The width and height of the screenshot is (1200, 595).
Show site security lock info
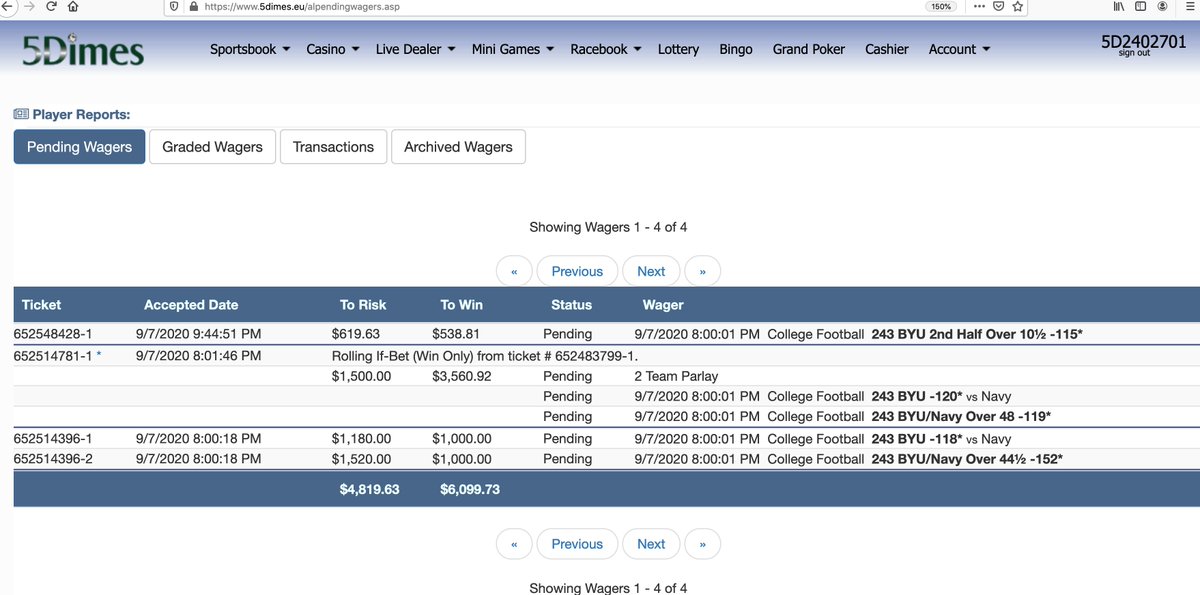click(x=193, y=6)
